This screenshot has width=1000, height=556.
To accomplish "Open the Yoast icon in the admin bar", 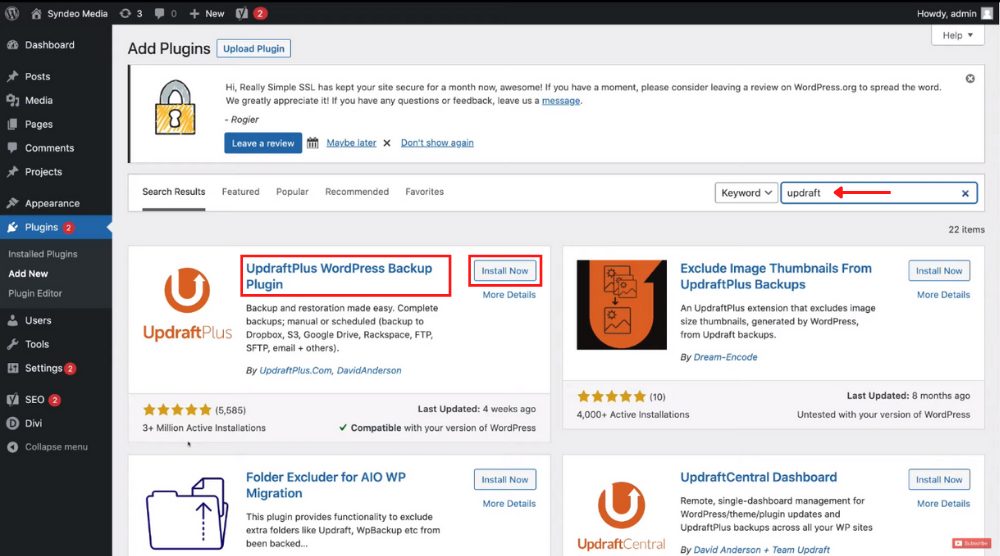I will pos(242,13).
